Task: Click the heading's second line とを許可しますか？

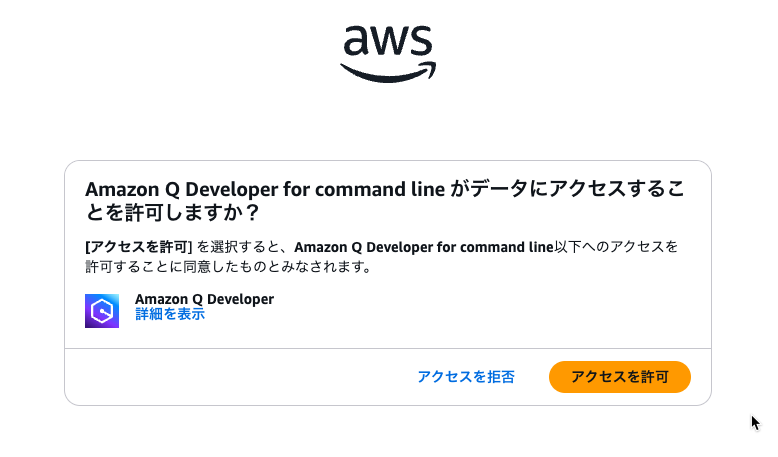Action: click(x=172, y=213)
